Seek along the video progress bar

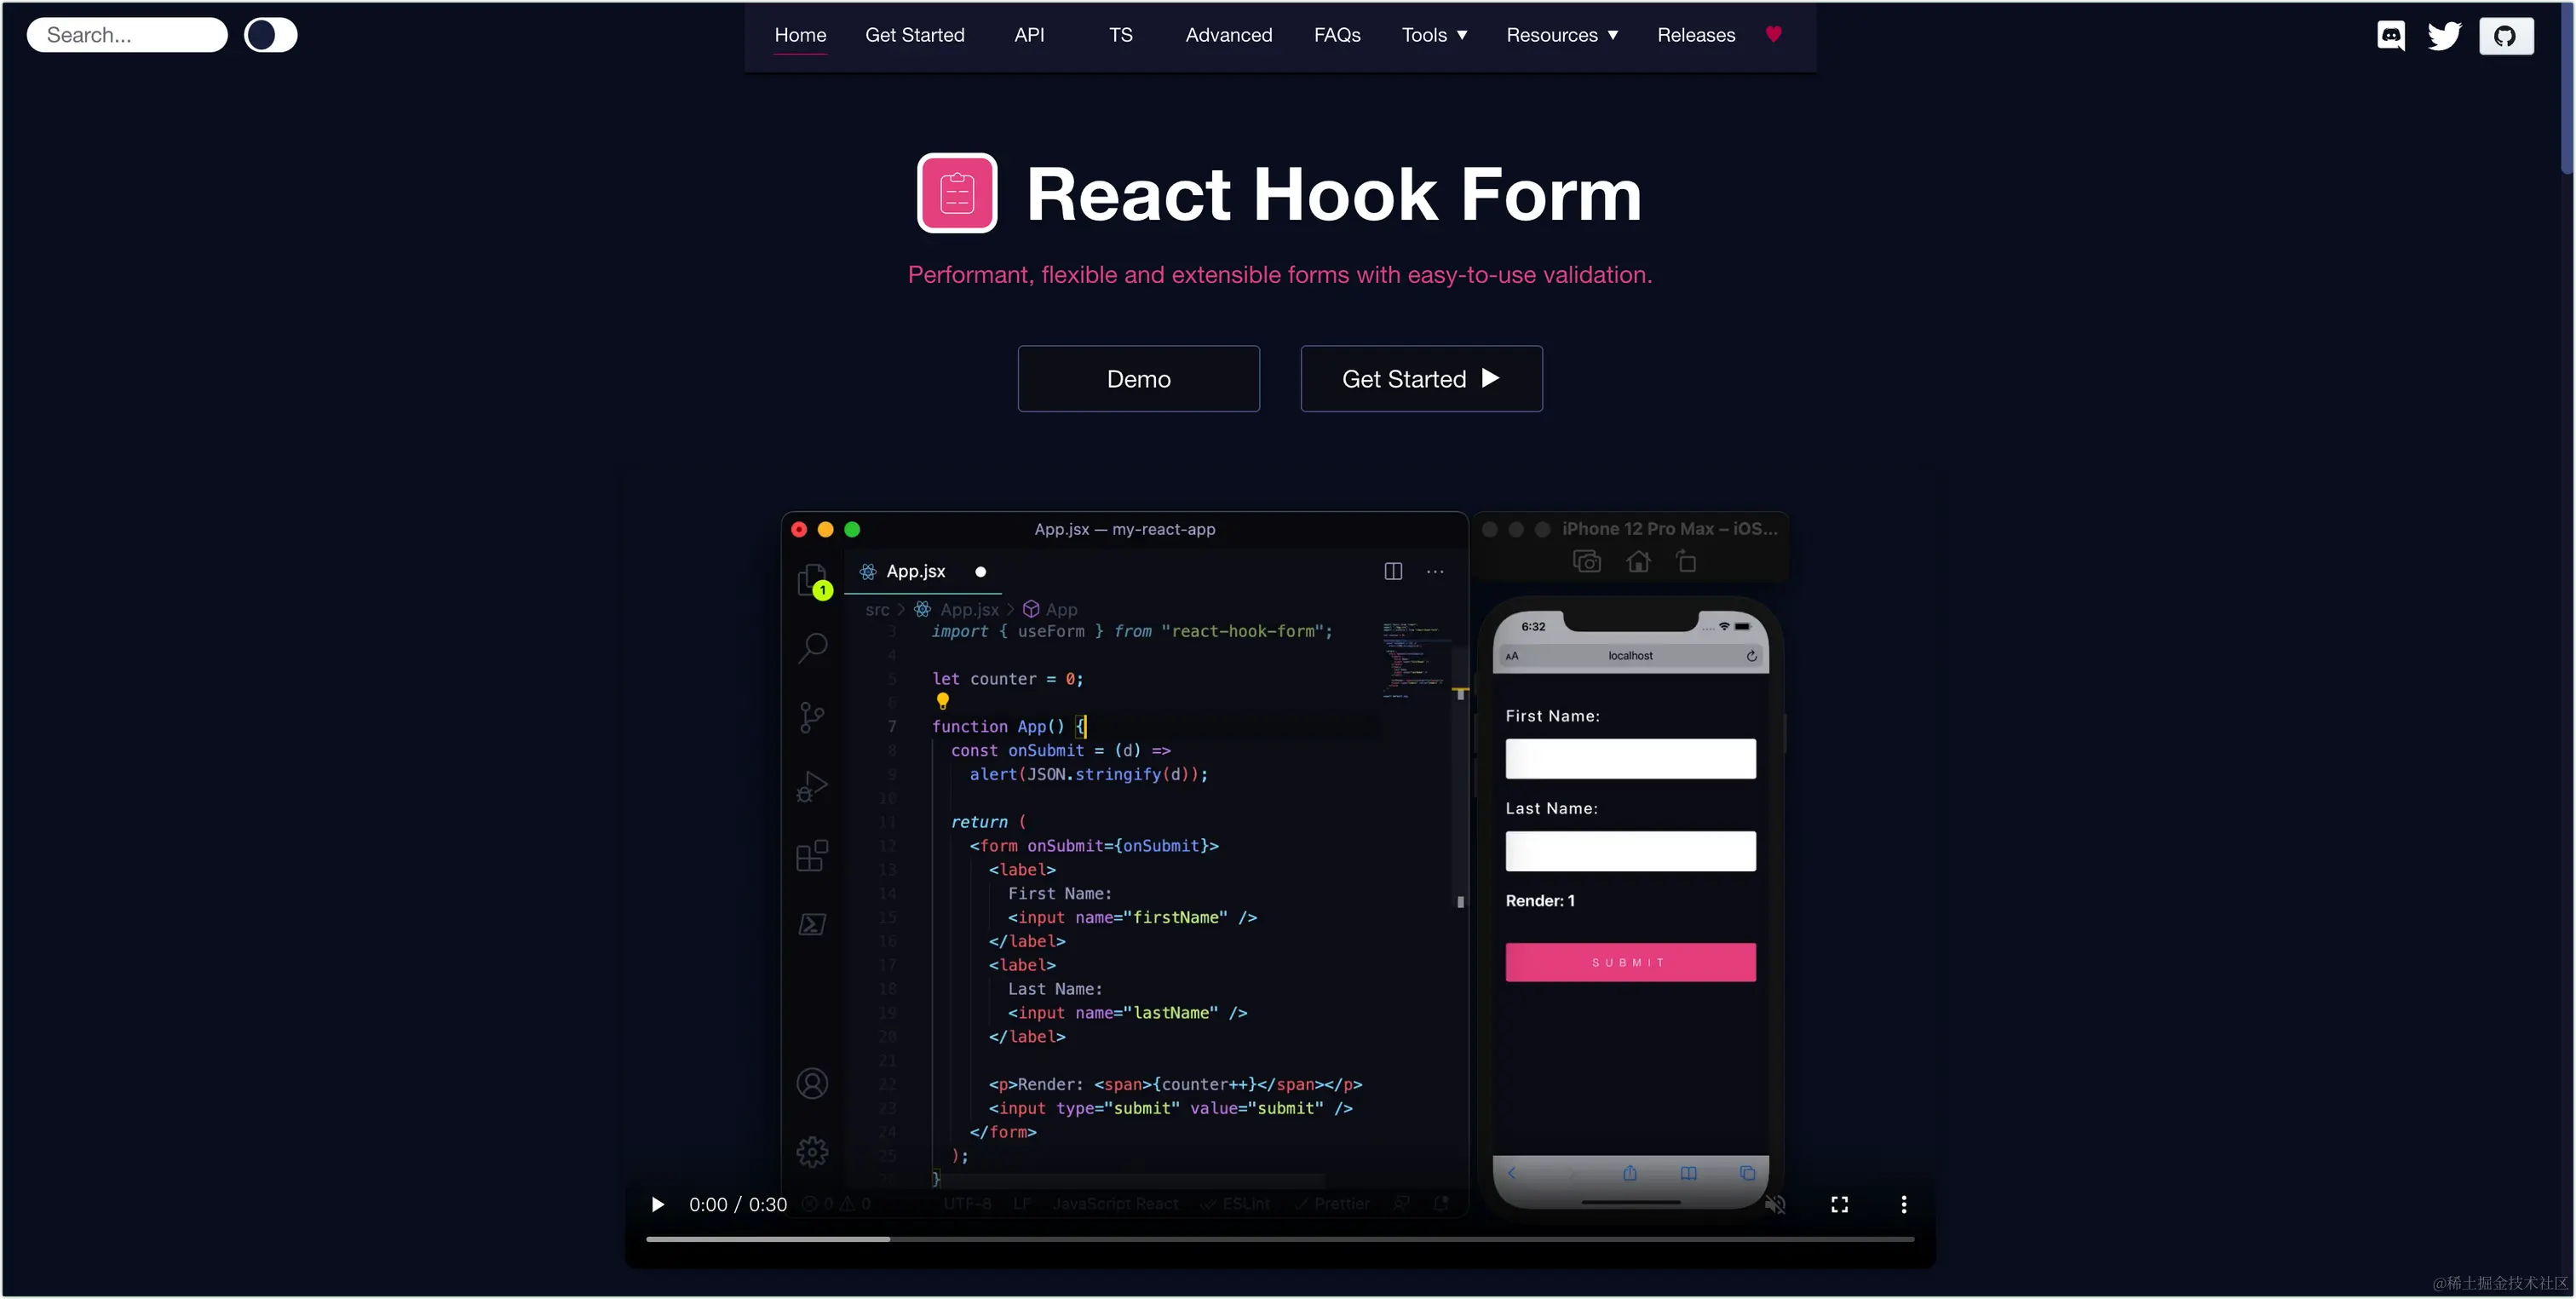[1280, 1239]
